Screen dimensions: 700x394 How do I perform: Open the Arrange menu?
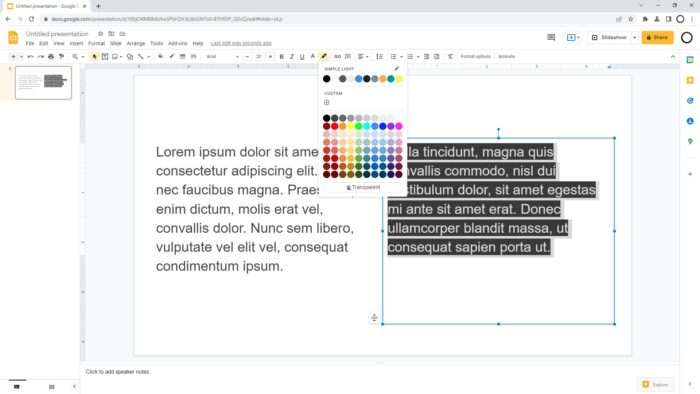(x=136, y=43)
